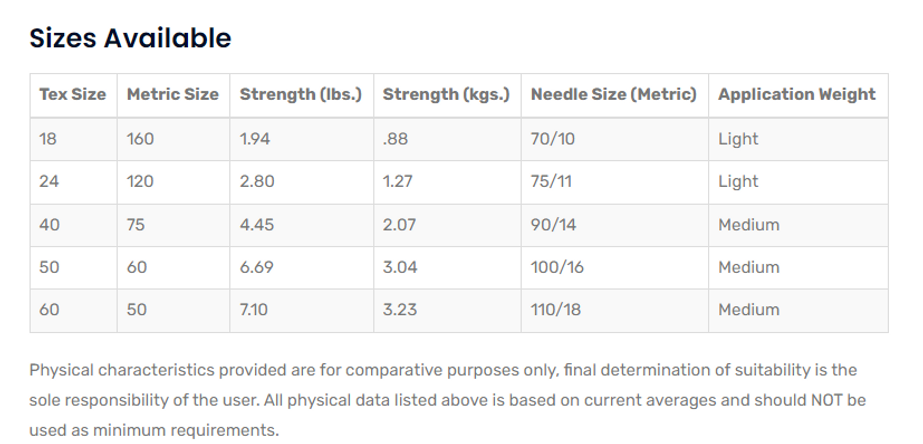The width and height of the screenshot is (923, 444).
Task: Click the 70/10 needle size cell
Action: pos(553,139)
